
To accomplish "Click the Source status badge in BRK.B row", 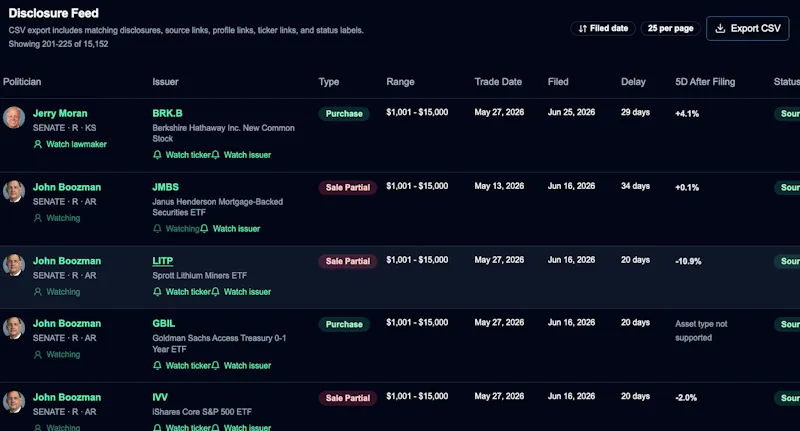I will point(788,114).
